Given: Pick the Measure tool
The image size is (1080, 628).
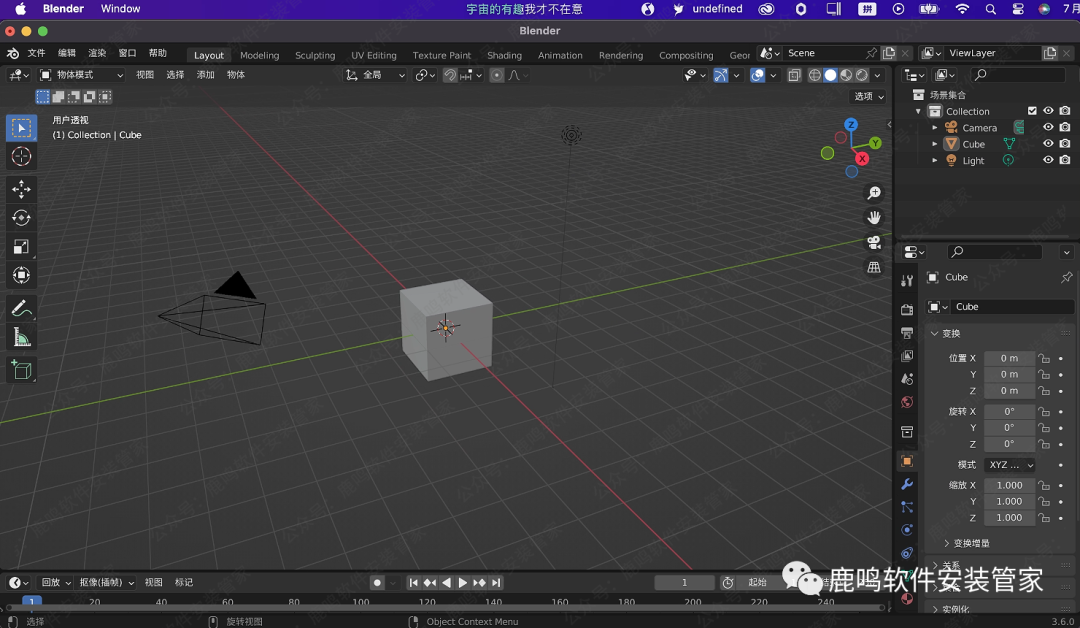Looking at the screenshot, I should click(21, 337).
